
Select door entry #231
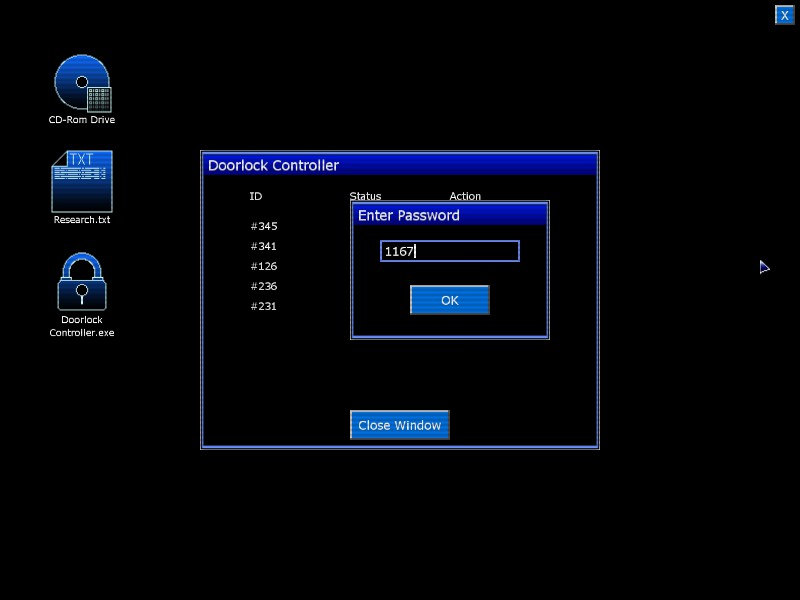tap(264, 307)
